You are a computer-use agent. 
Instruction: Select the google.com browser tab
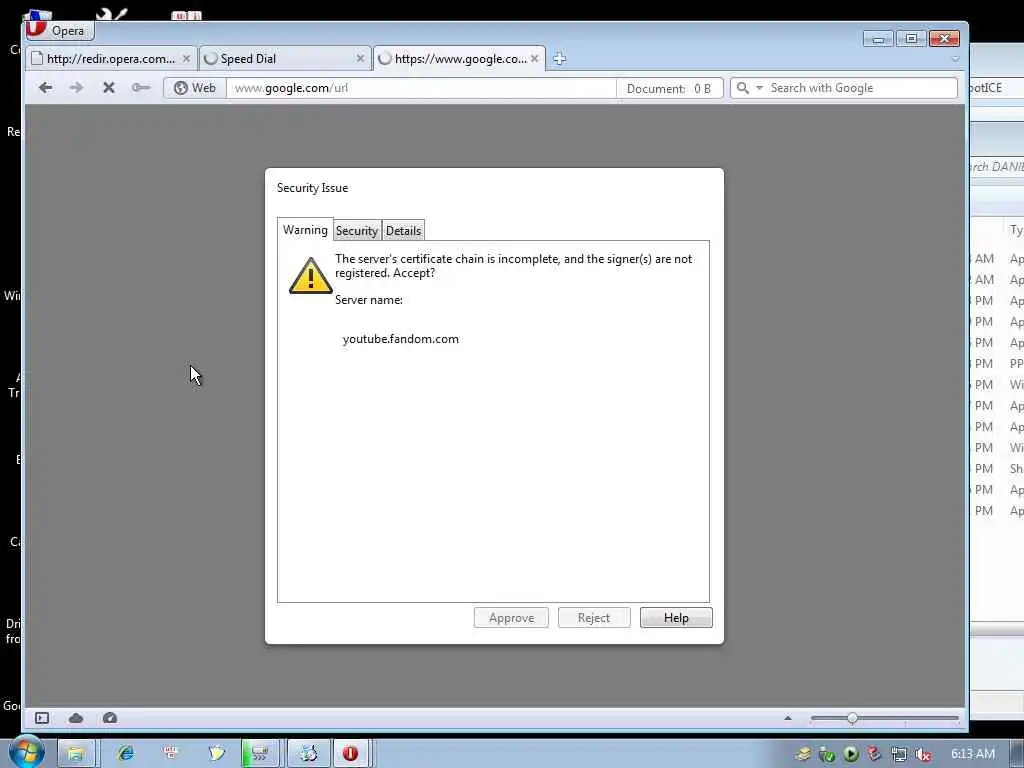point(460,59)
